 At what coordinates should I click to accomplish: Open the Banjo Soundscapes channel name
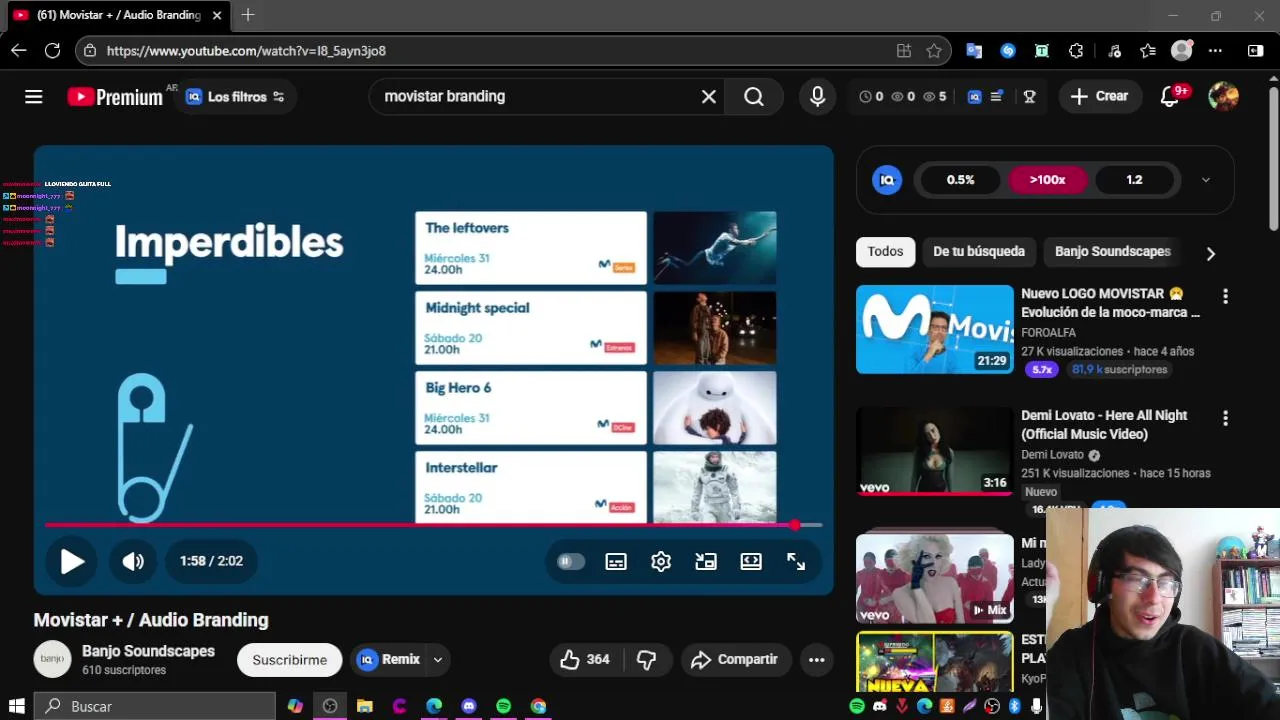[x=148, y=651]
